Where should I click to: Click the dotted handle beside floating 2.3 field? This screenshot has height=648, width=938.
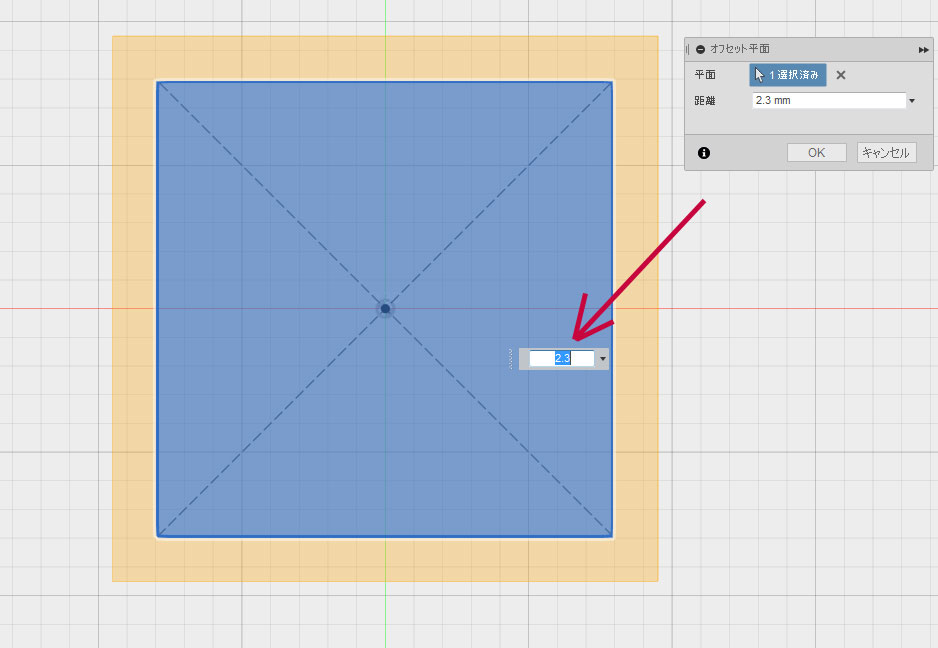[x=511, y=358]
